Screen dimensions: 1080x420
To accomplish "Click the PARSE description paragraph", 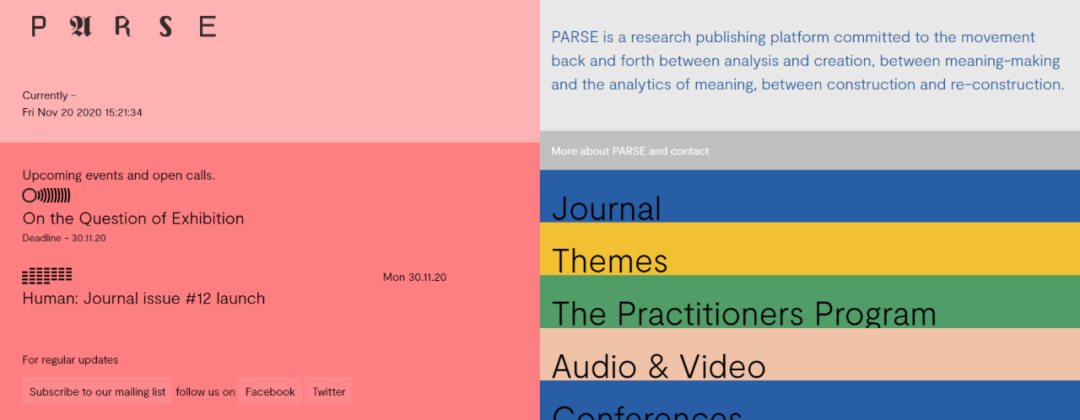I will tap(807, 61).
